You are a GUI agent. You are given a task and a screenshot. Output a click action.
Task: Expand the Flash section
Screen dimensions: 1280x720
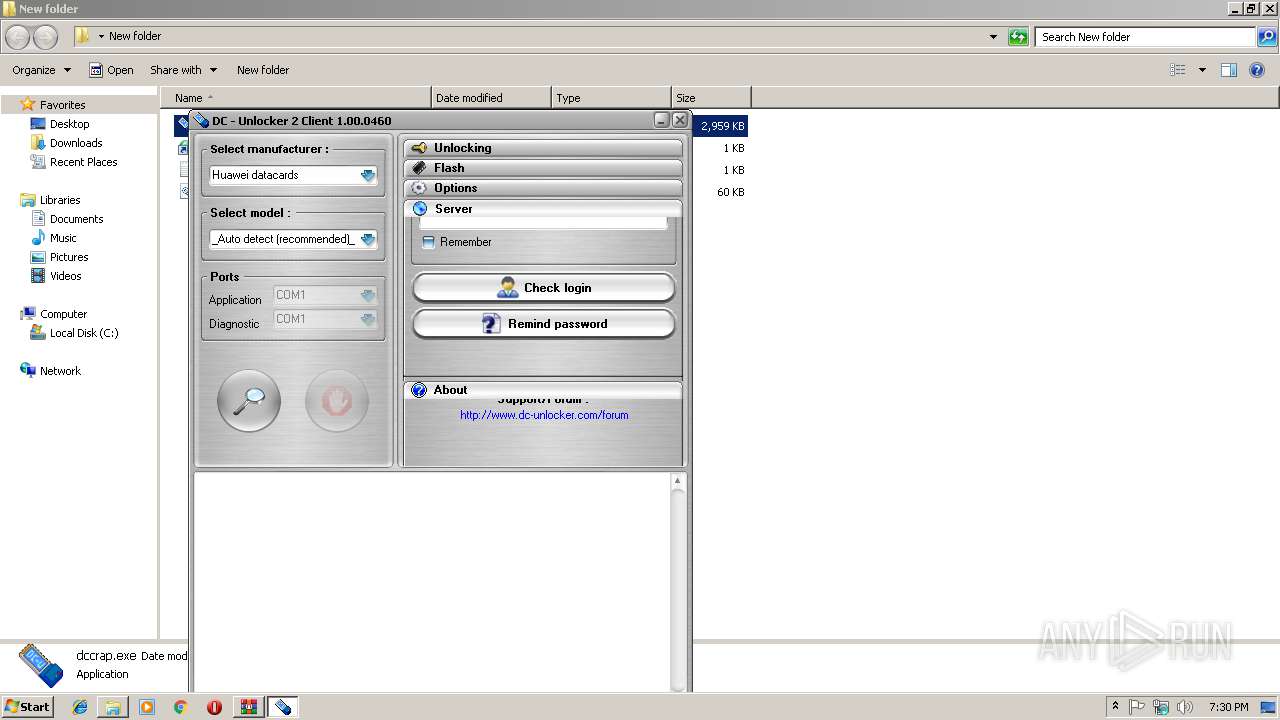[543, 168]
